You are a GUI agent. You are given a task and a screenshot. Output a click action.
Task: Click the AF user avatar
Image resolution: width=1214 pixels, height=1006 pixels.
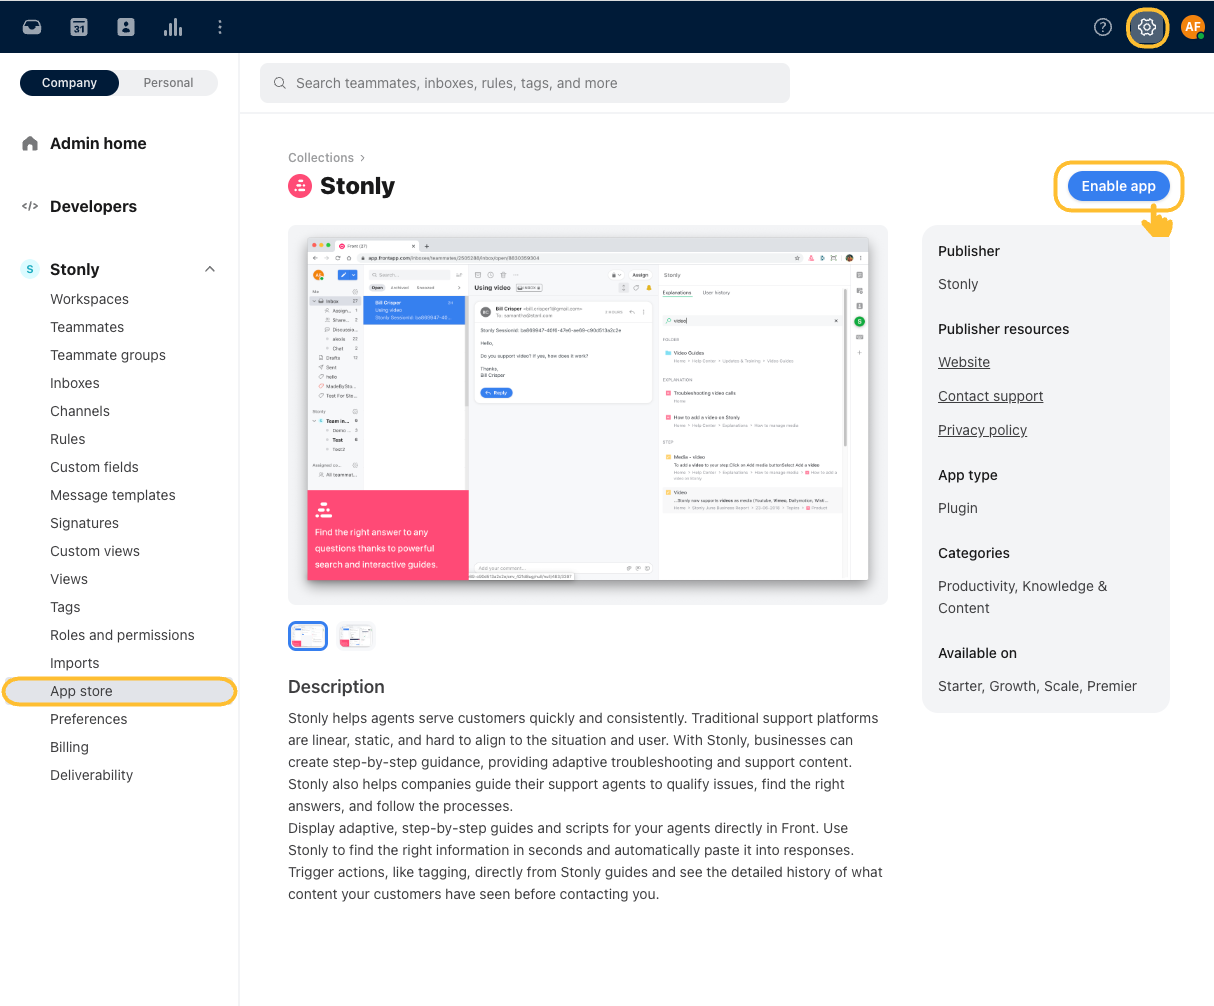point(1192,27)
